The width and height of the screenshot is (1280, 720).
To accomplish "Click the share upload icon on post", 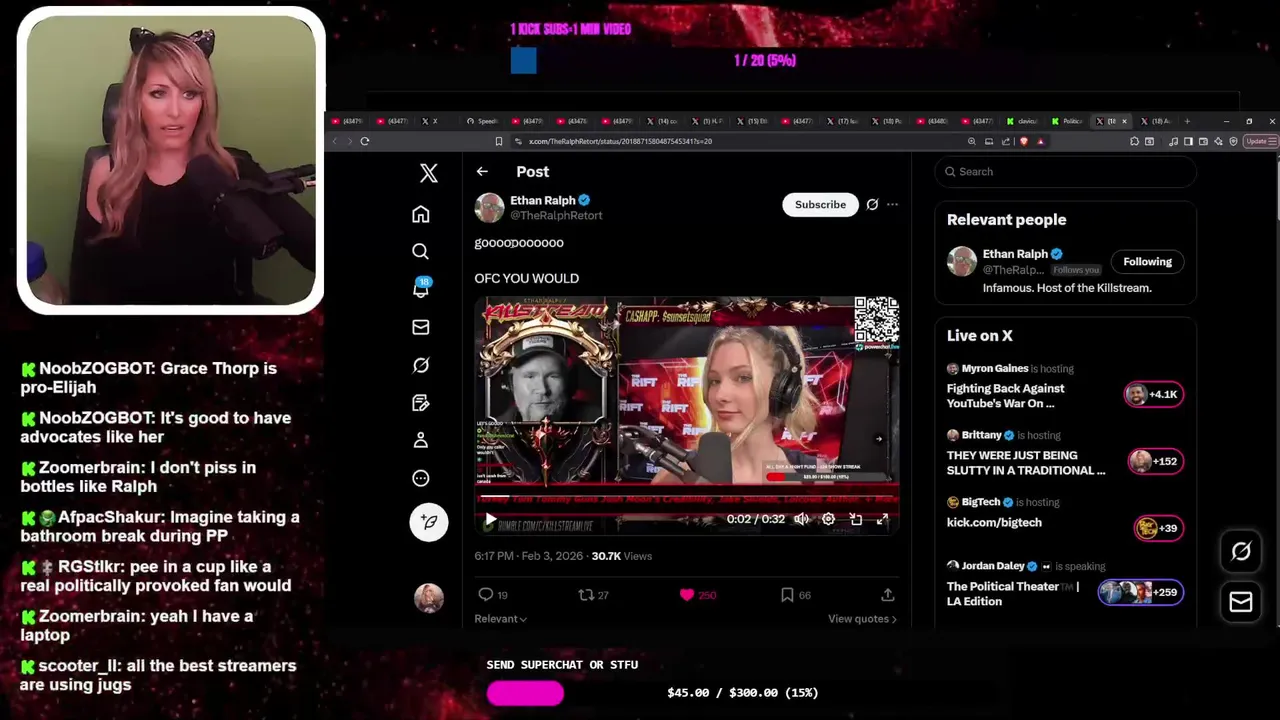I will click(x=887, y=595).
